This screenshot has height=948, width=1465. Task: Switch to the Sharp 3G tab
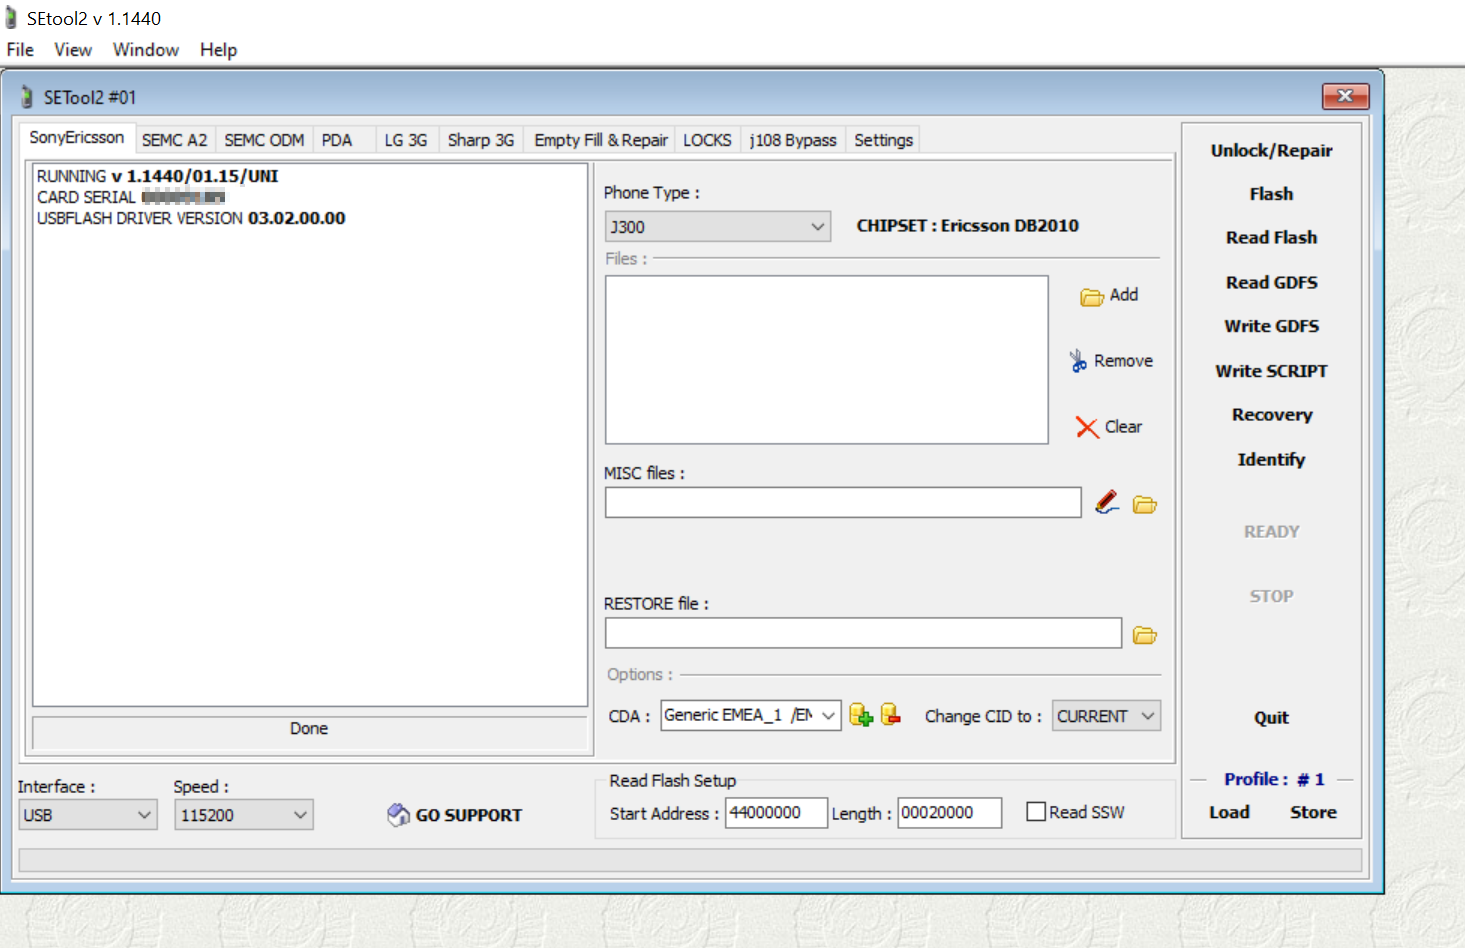[x=481, y=140]
